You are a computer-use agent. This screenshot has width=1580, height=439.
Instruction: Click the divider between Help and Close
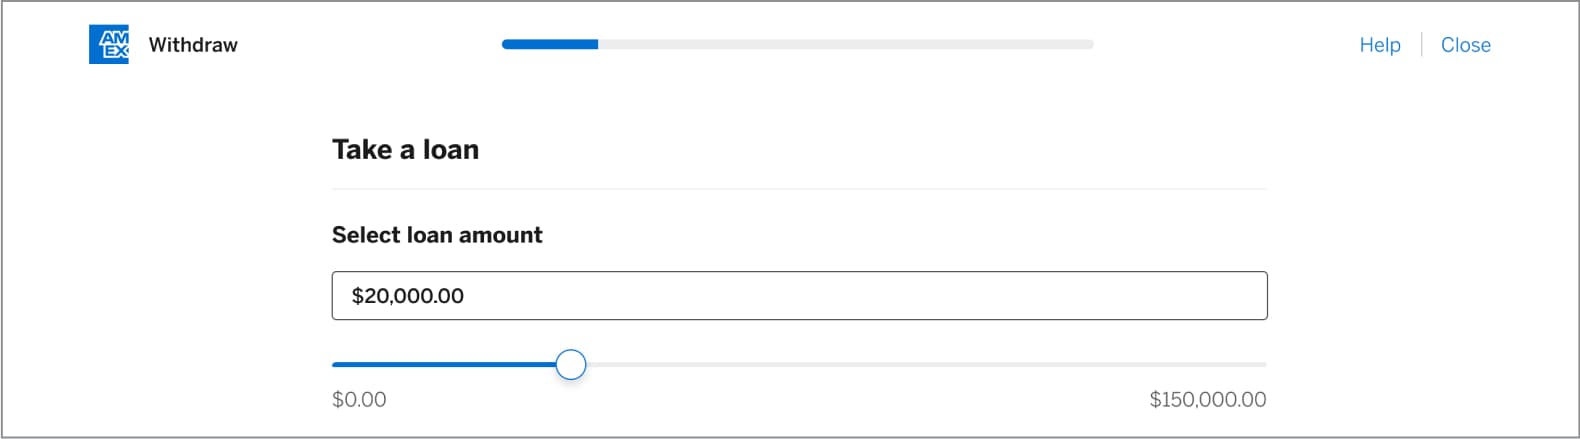[1421, 45]
